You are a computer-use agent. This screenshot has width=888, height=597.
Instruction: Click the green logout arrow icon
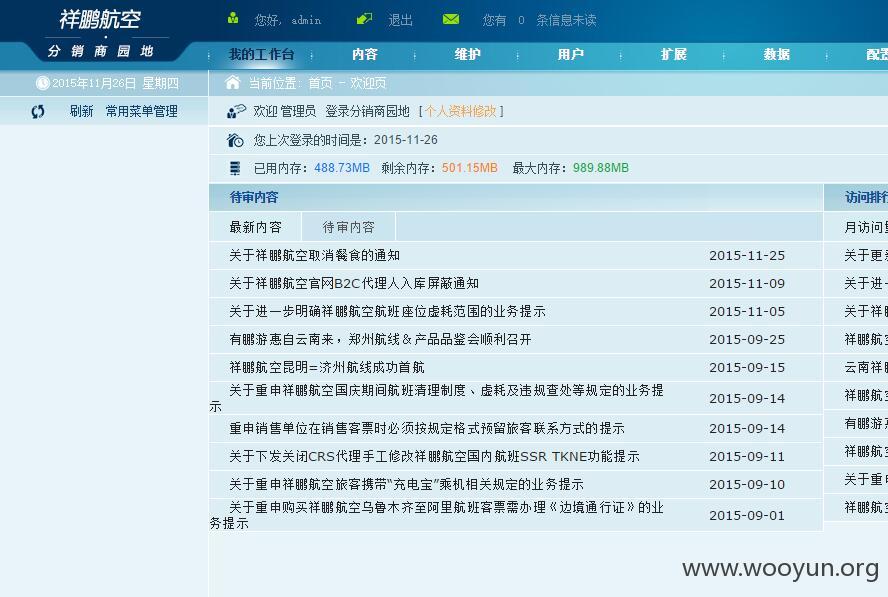pyautogui.click(x=364, y=19)
